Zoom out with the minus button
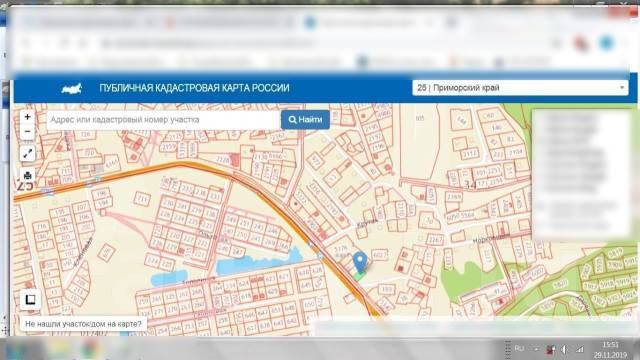The height and width of the screenshot is (360, 640). tap(27, 131)
